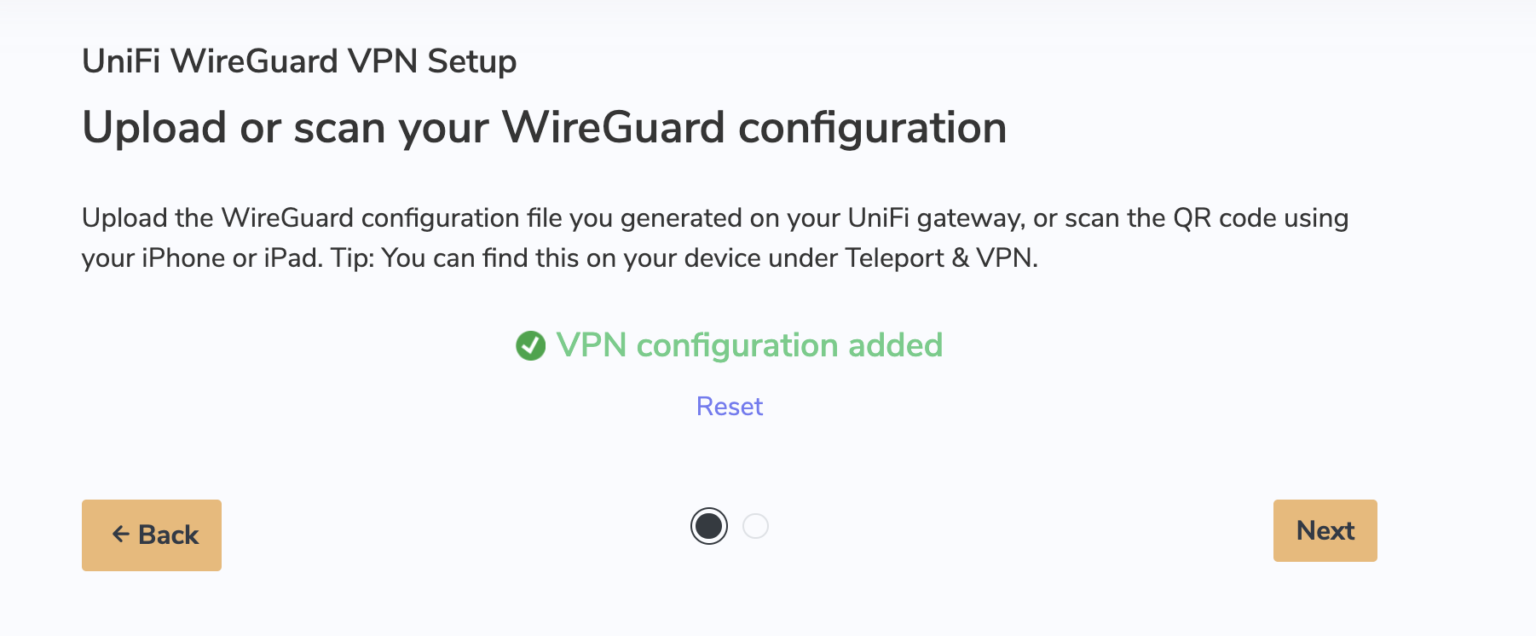
Task: Click the active page indicator dot
Action: pyautogui.click(x=708, y=525)
